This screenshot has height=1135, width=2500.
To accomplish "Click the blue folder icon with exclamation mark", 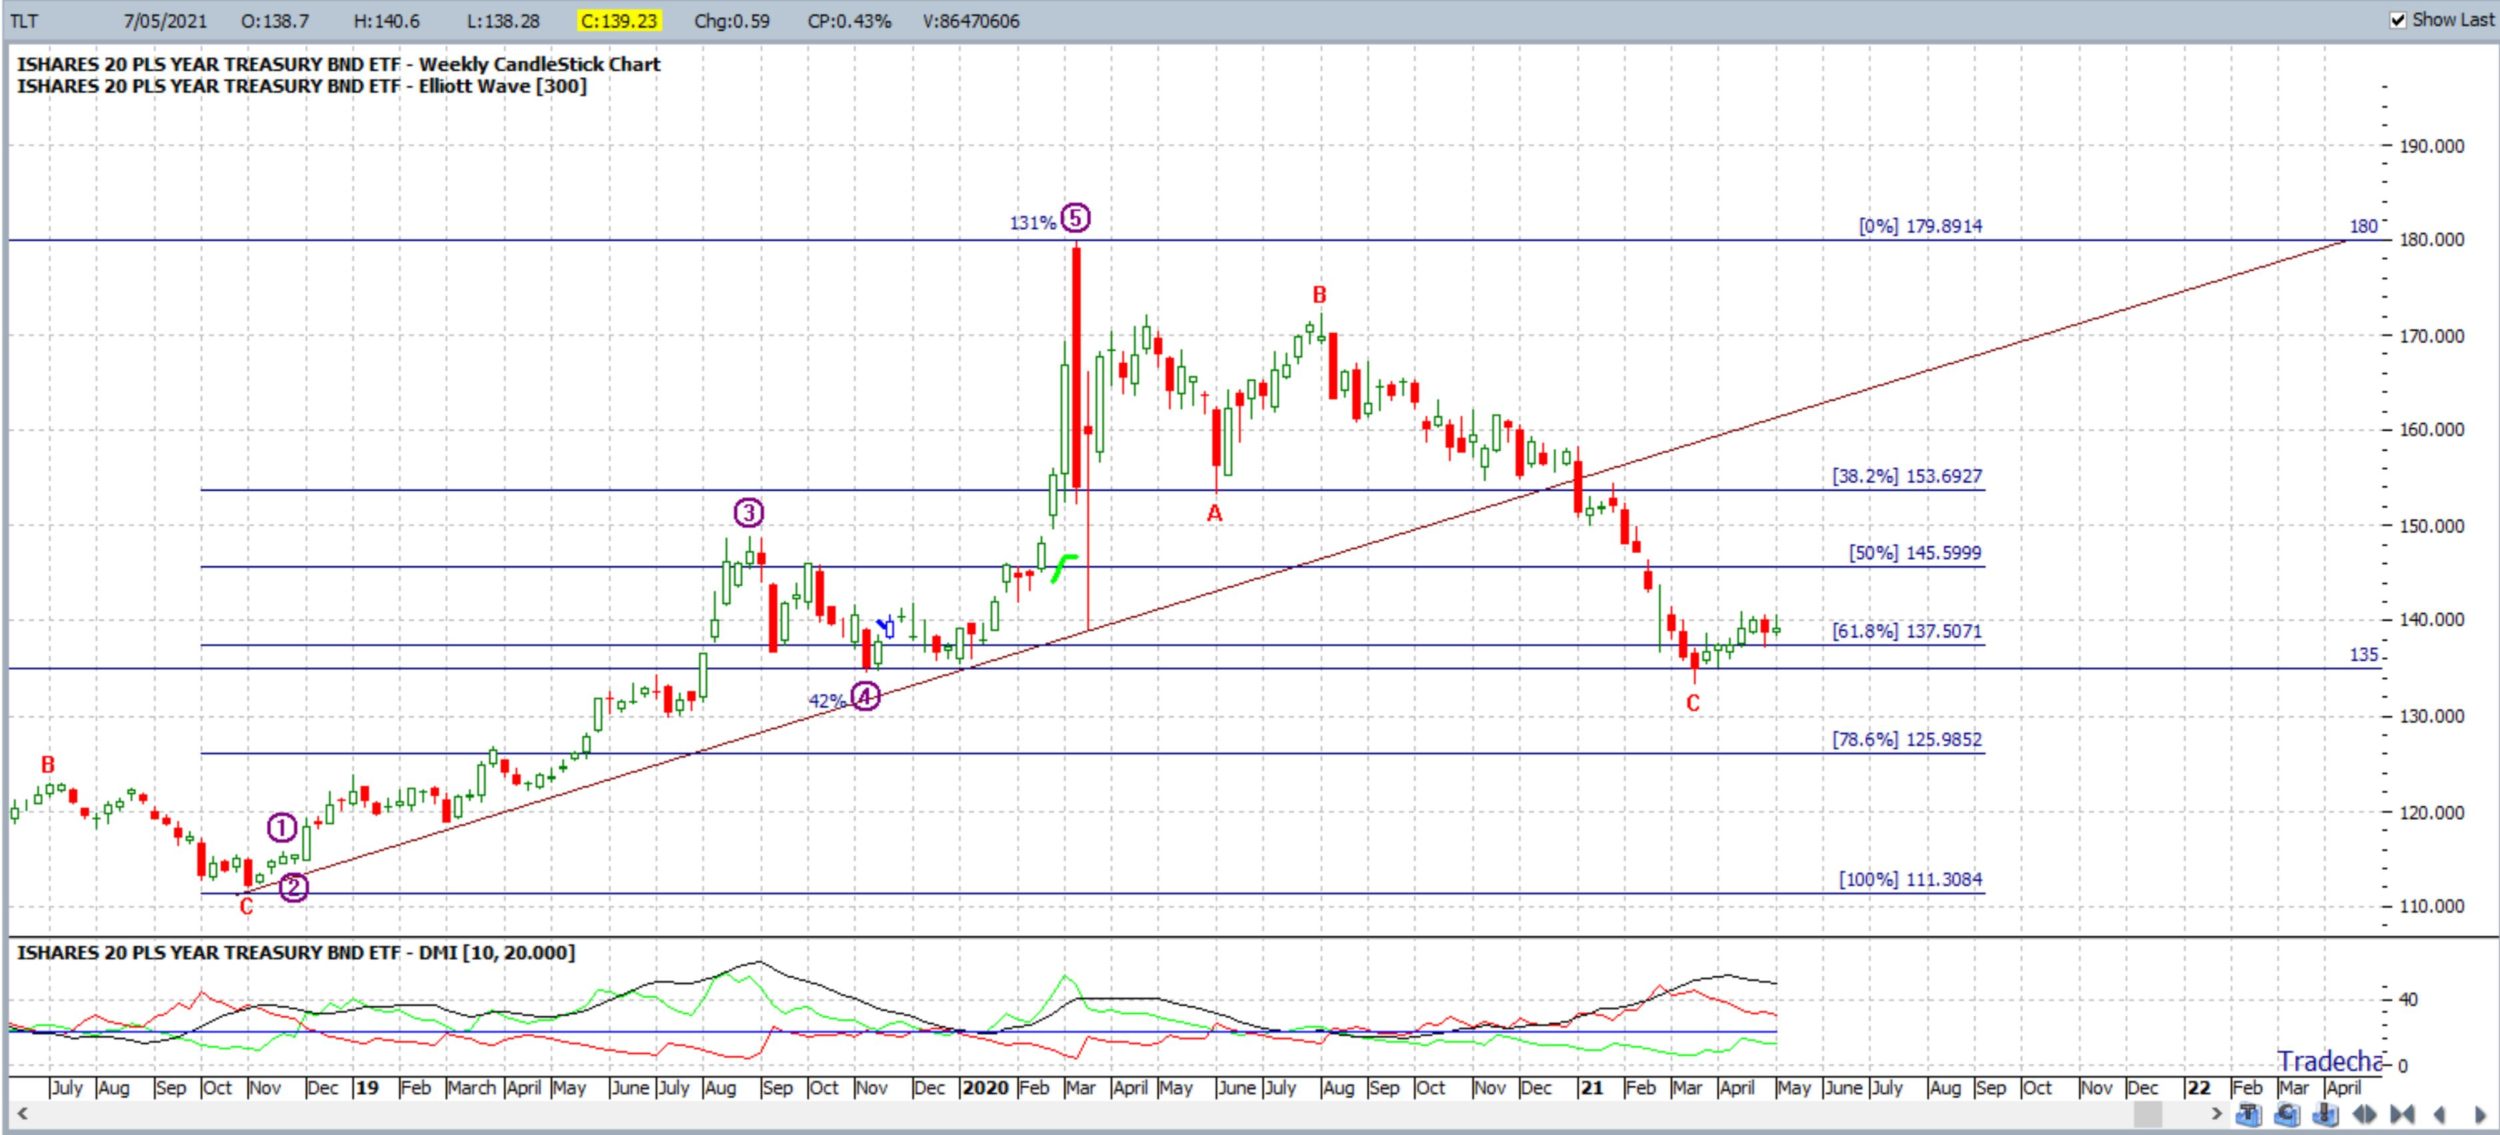I will tap(2325, 1114).
